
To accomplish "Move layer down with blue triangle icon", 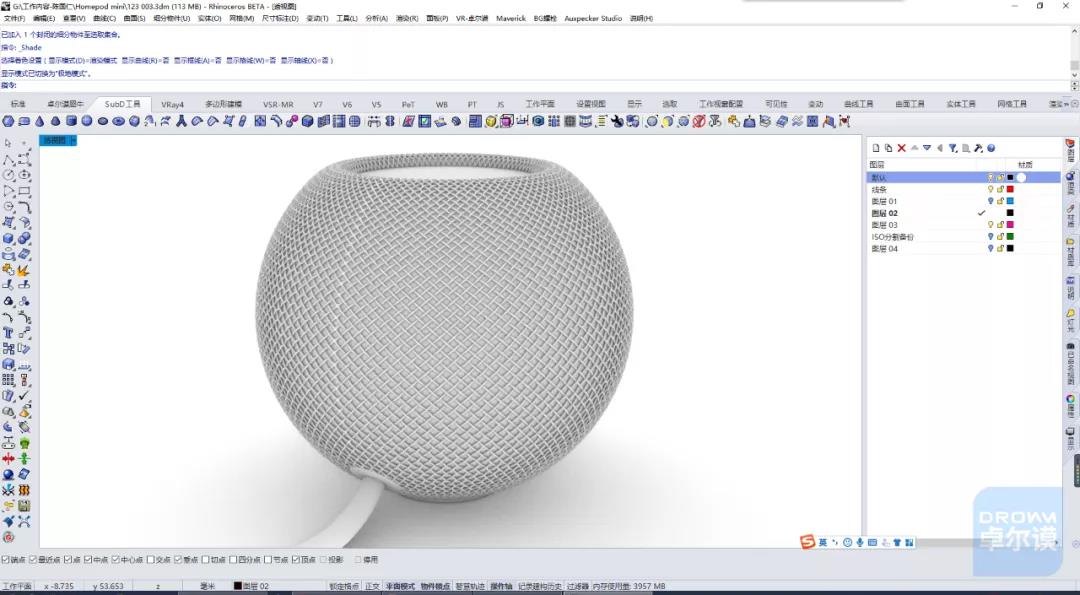I will 927,148.
